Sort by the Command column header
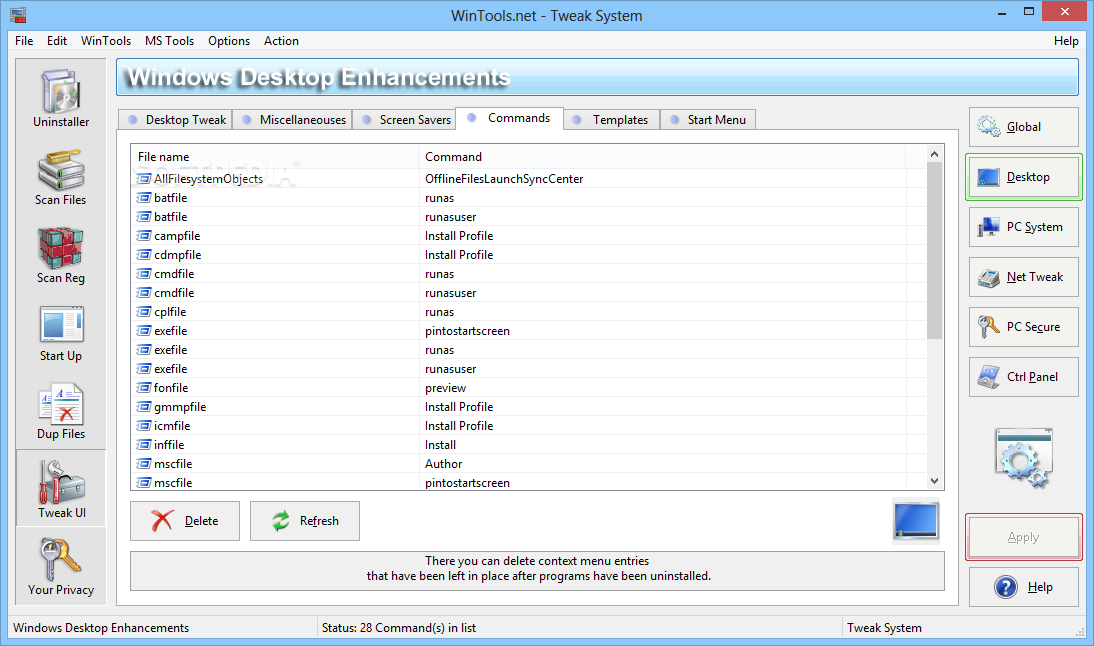Viewport: 1094px width, 646px height. click(662, 157)
